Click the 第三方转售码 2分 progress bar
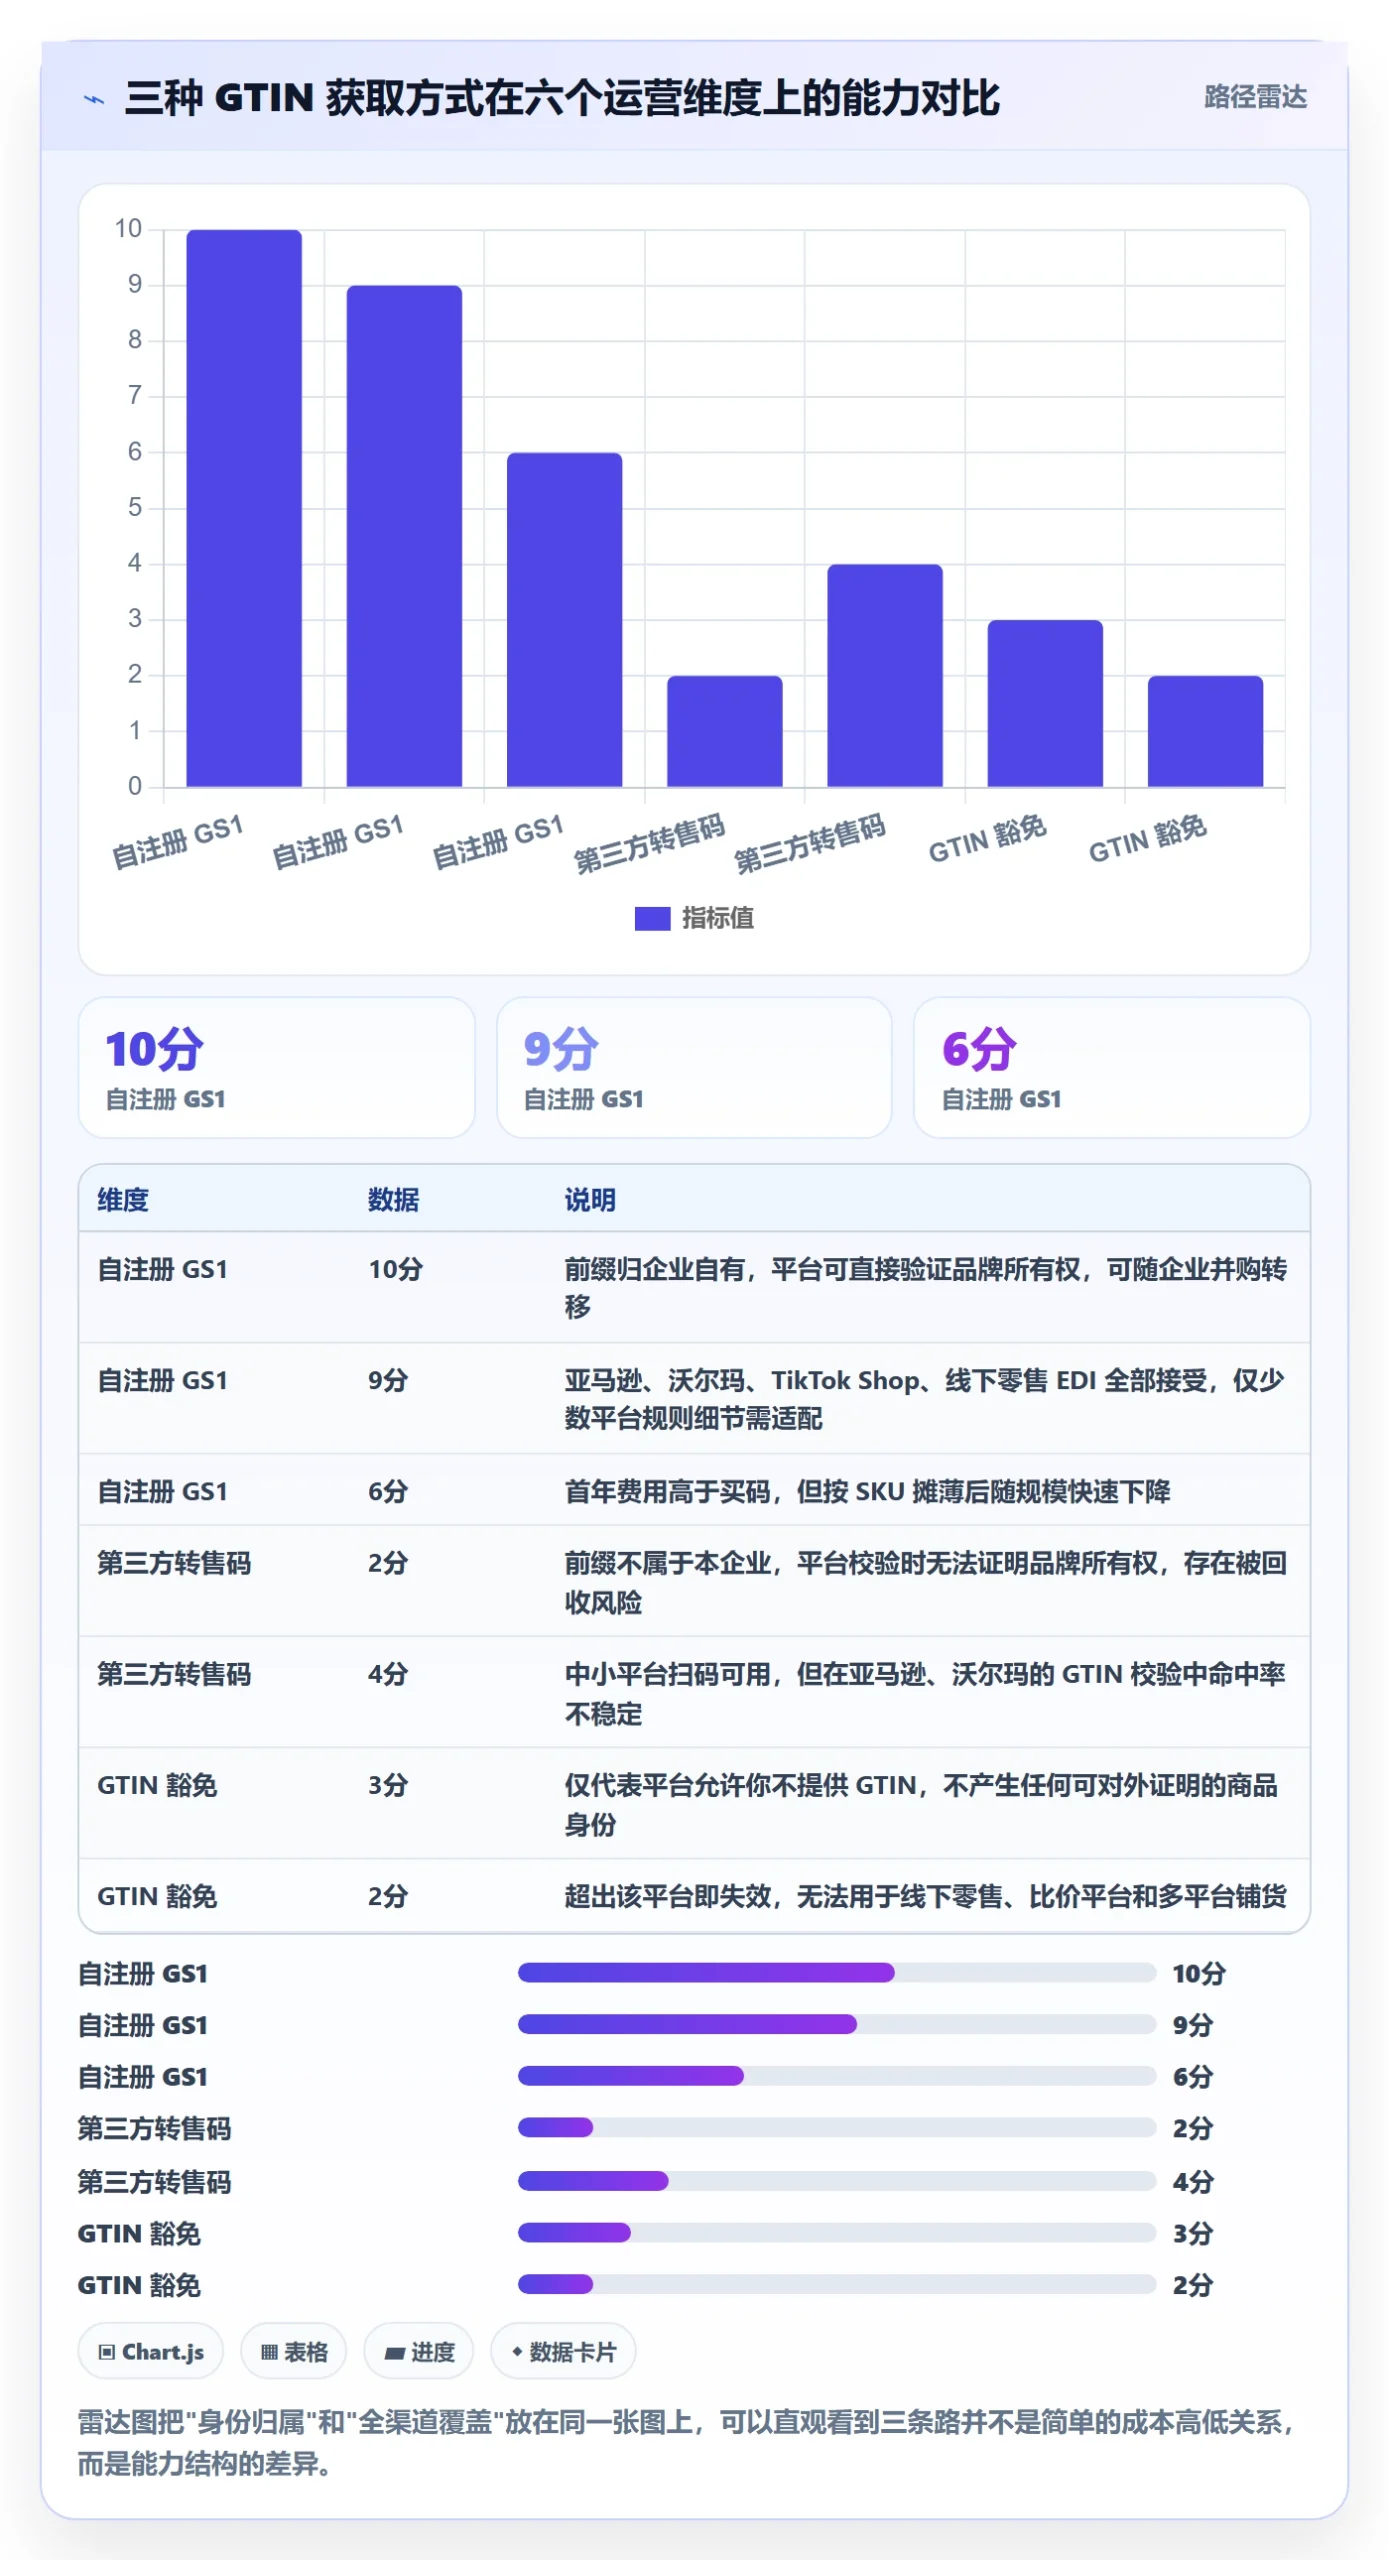Screen dimensions: 1389x2560 point(837,2128)
